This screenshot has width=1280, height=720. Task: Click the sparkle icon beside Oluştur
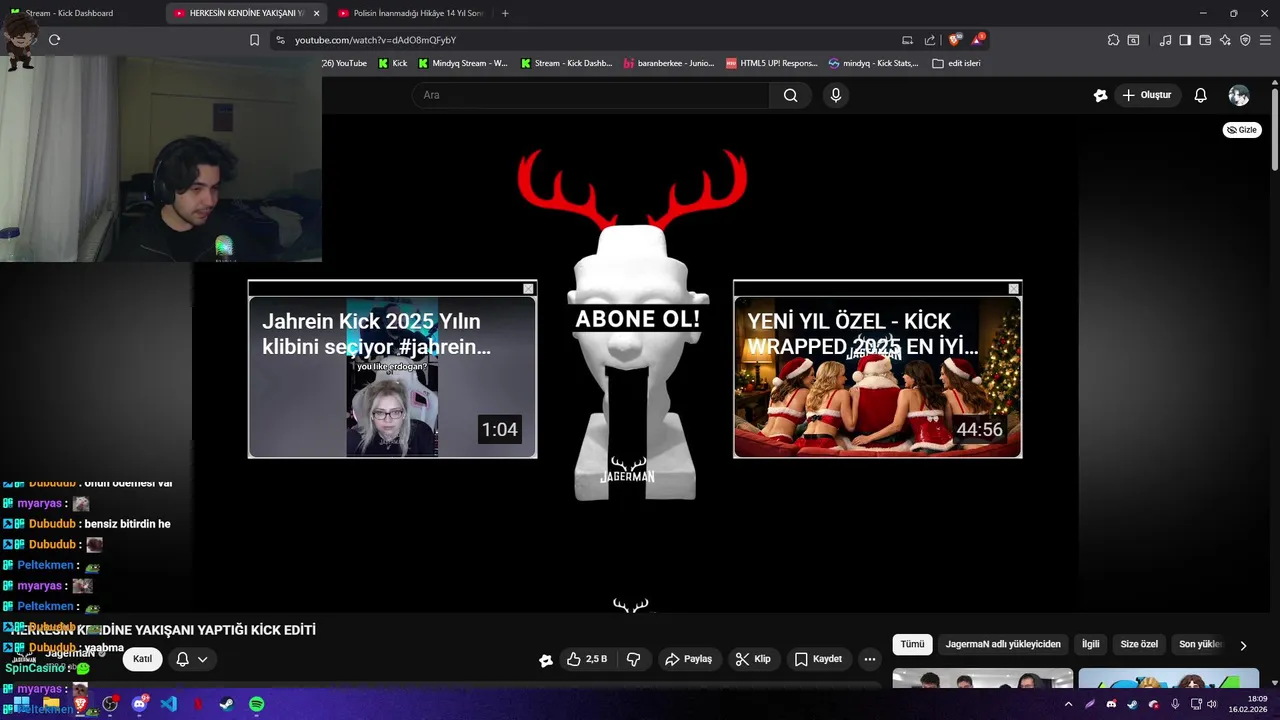point(1100,95)
